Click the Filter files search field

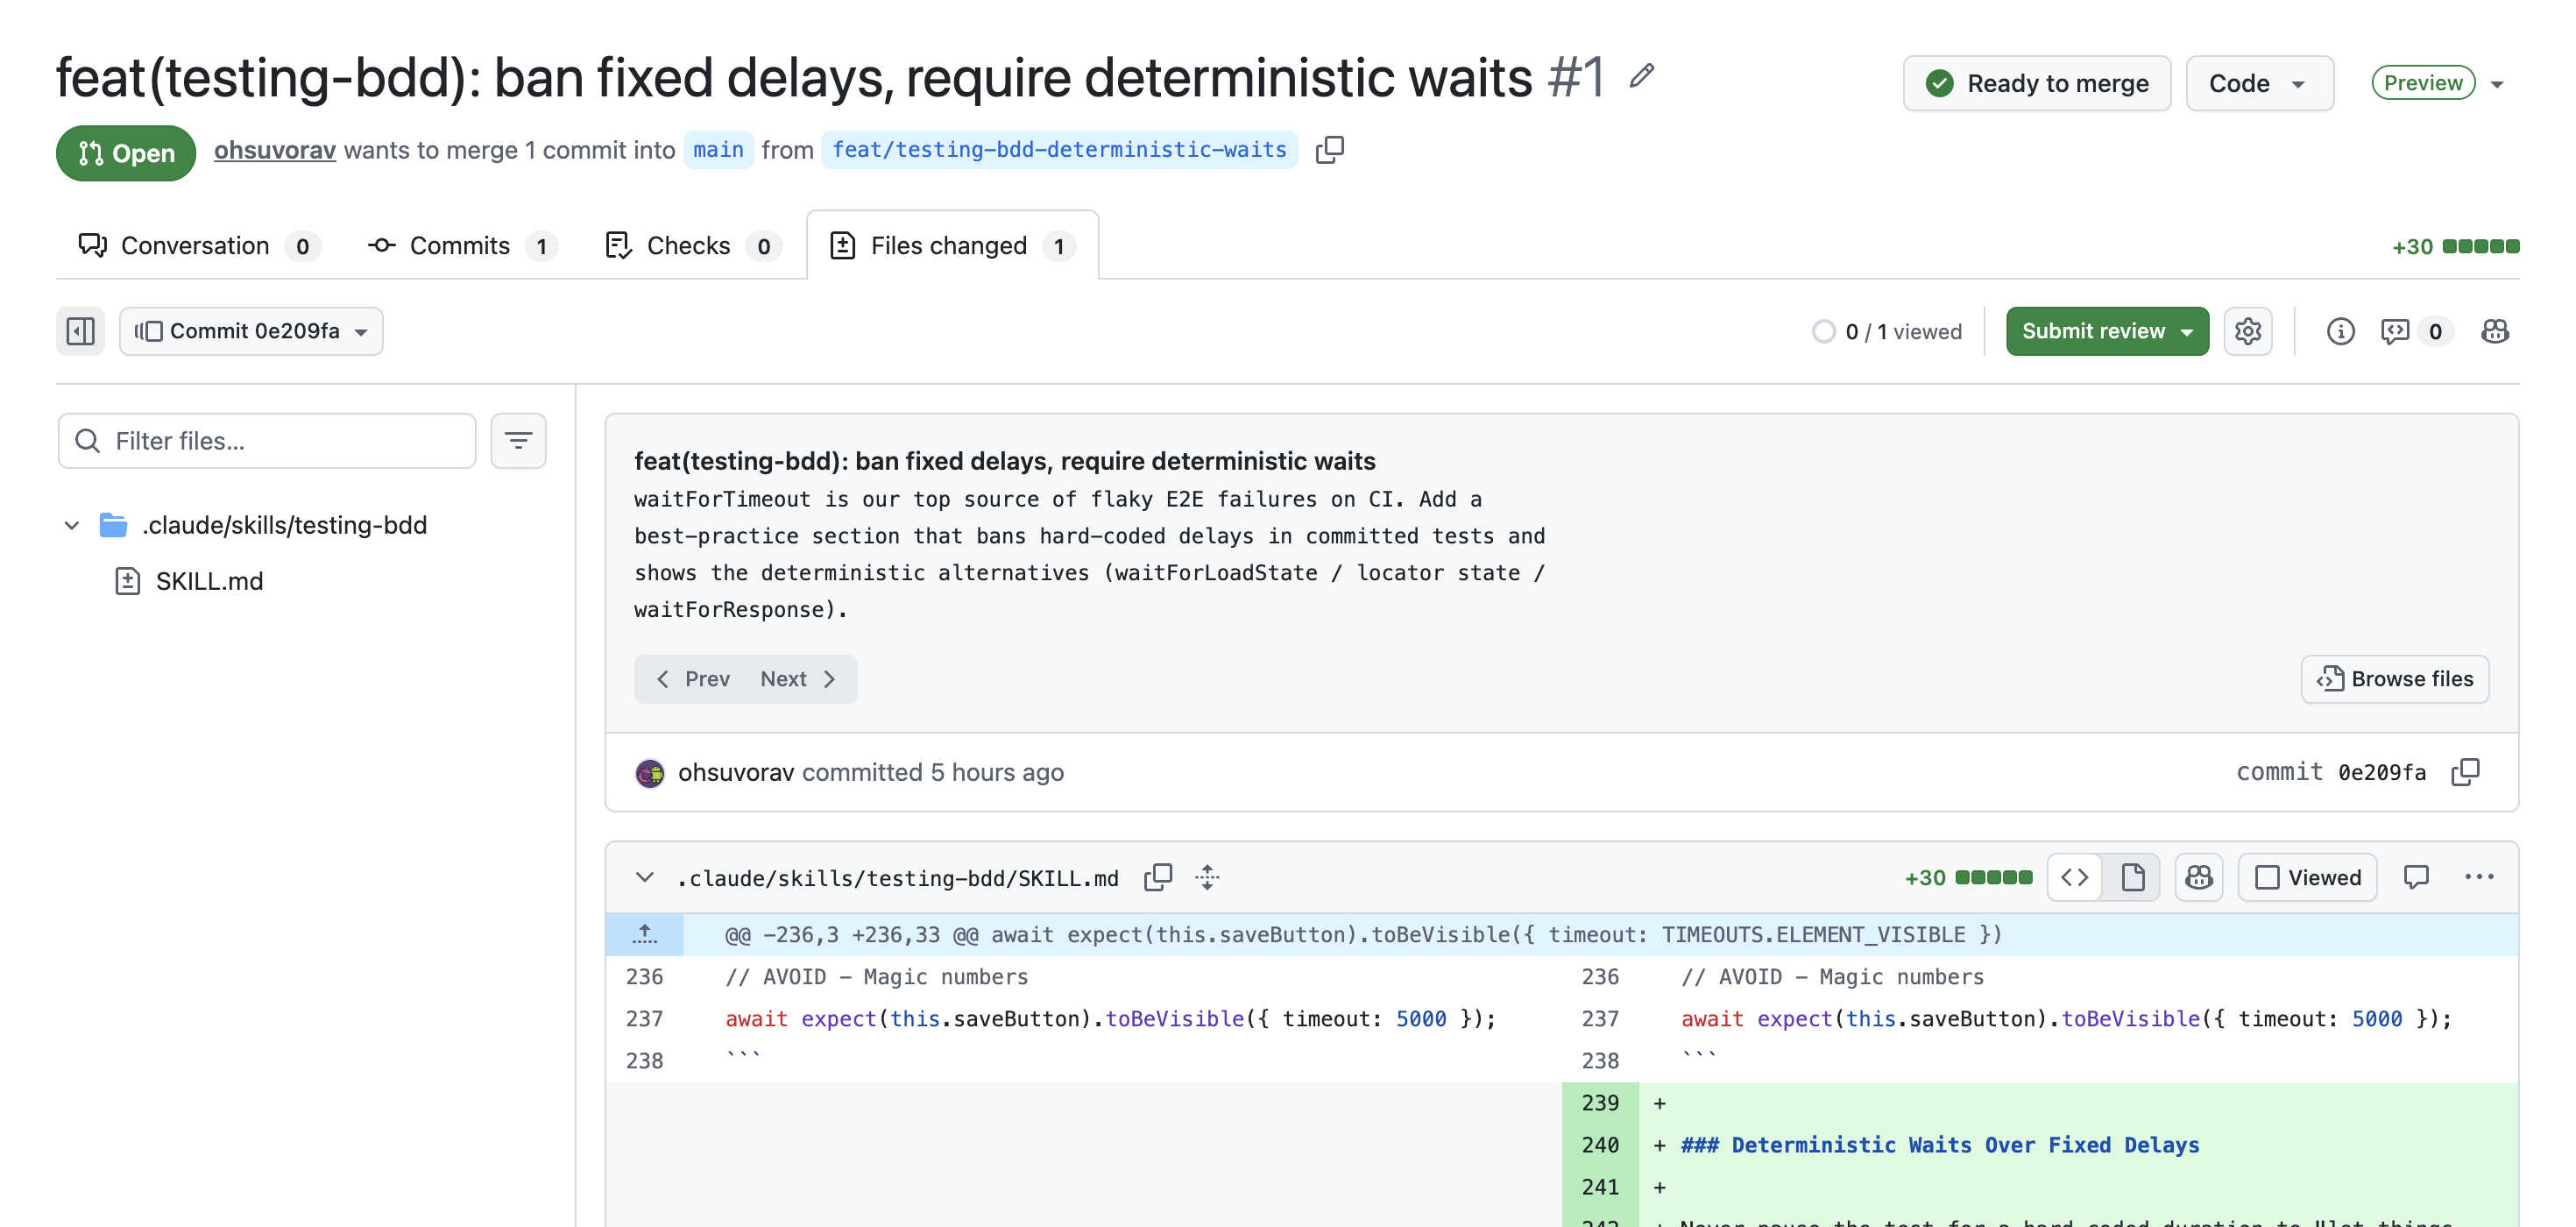[267, 441]
